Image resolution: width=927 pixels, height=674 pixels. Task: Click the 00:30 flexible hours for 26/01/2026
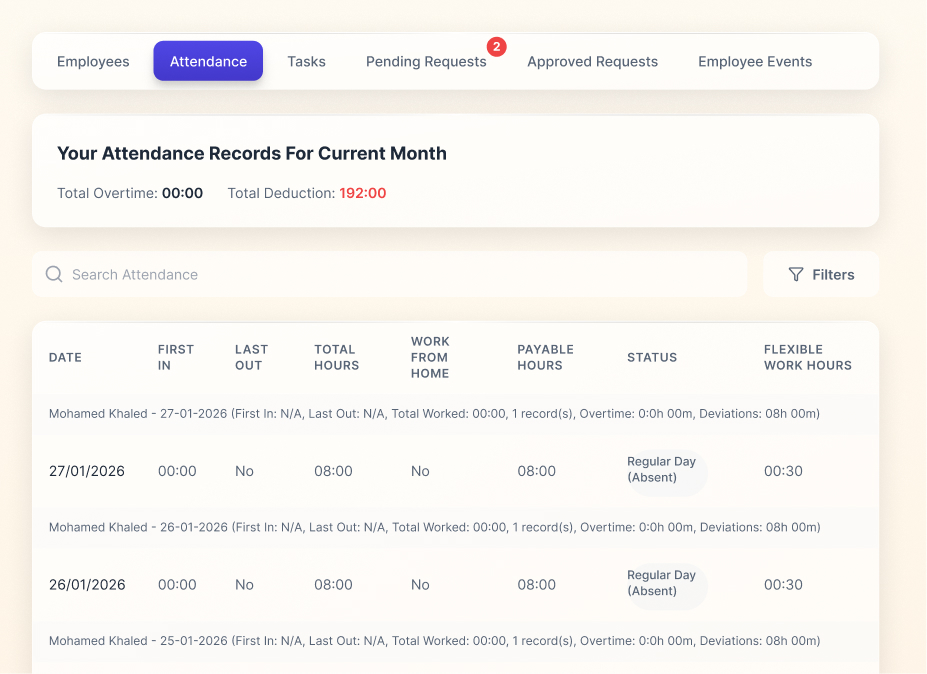click(x=783, y=585)
